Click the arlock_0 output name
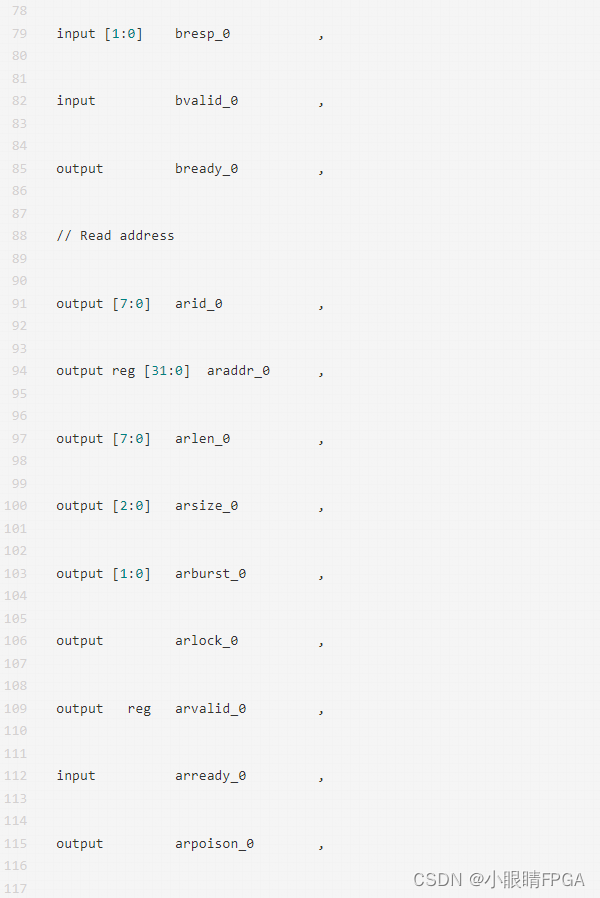 click(206, 640)
